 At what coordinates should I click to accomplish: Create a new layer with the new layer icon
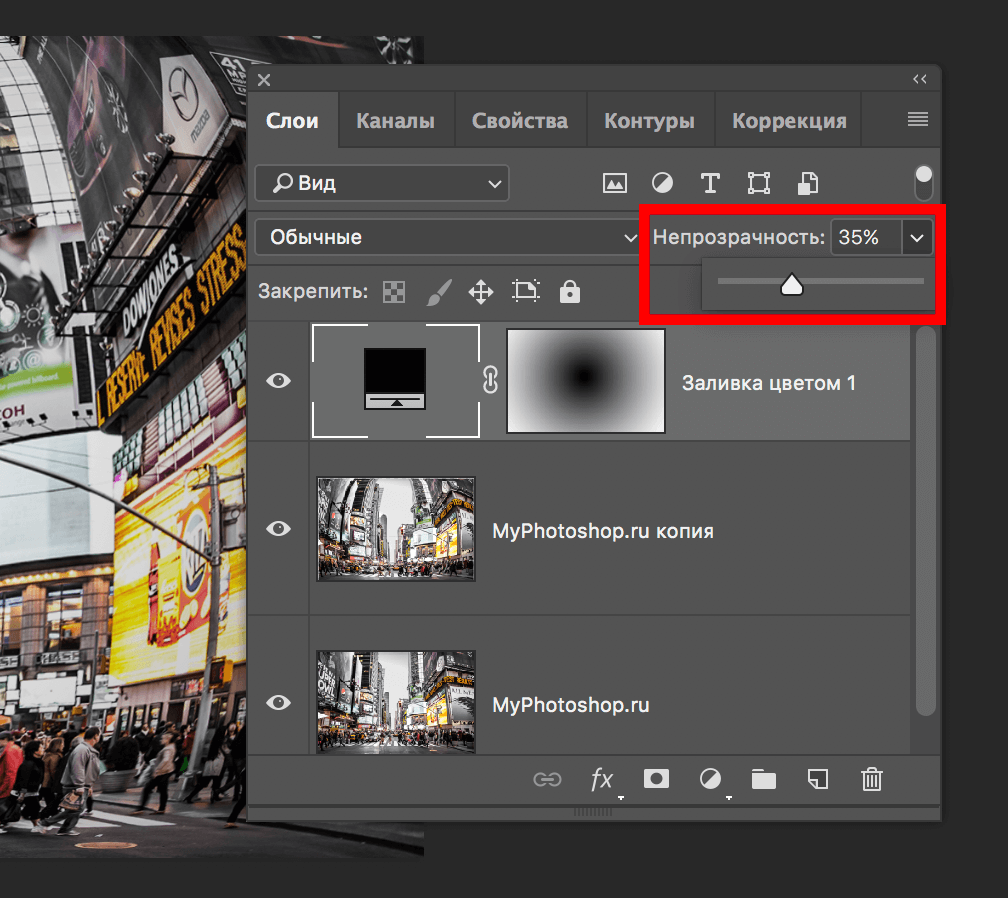(x=817, y=780)
